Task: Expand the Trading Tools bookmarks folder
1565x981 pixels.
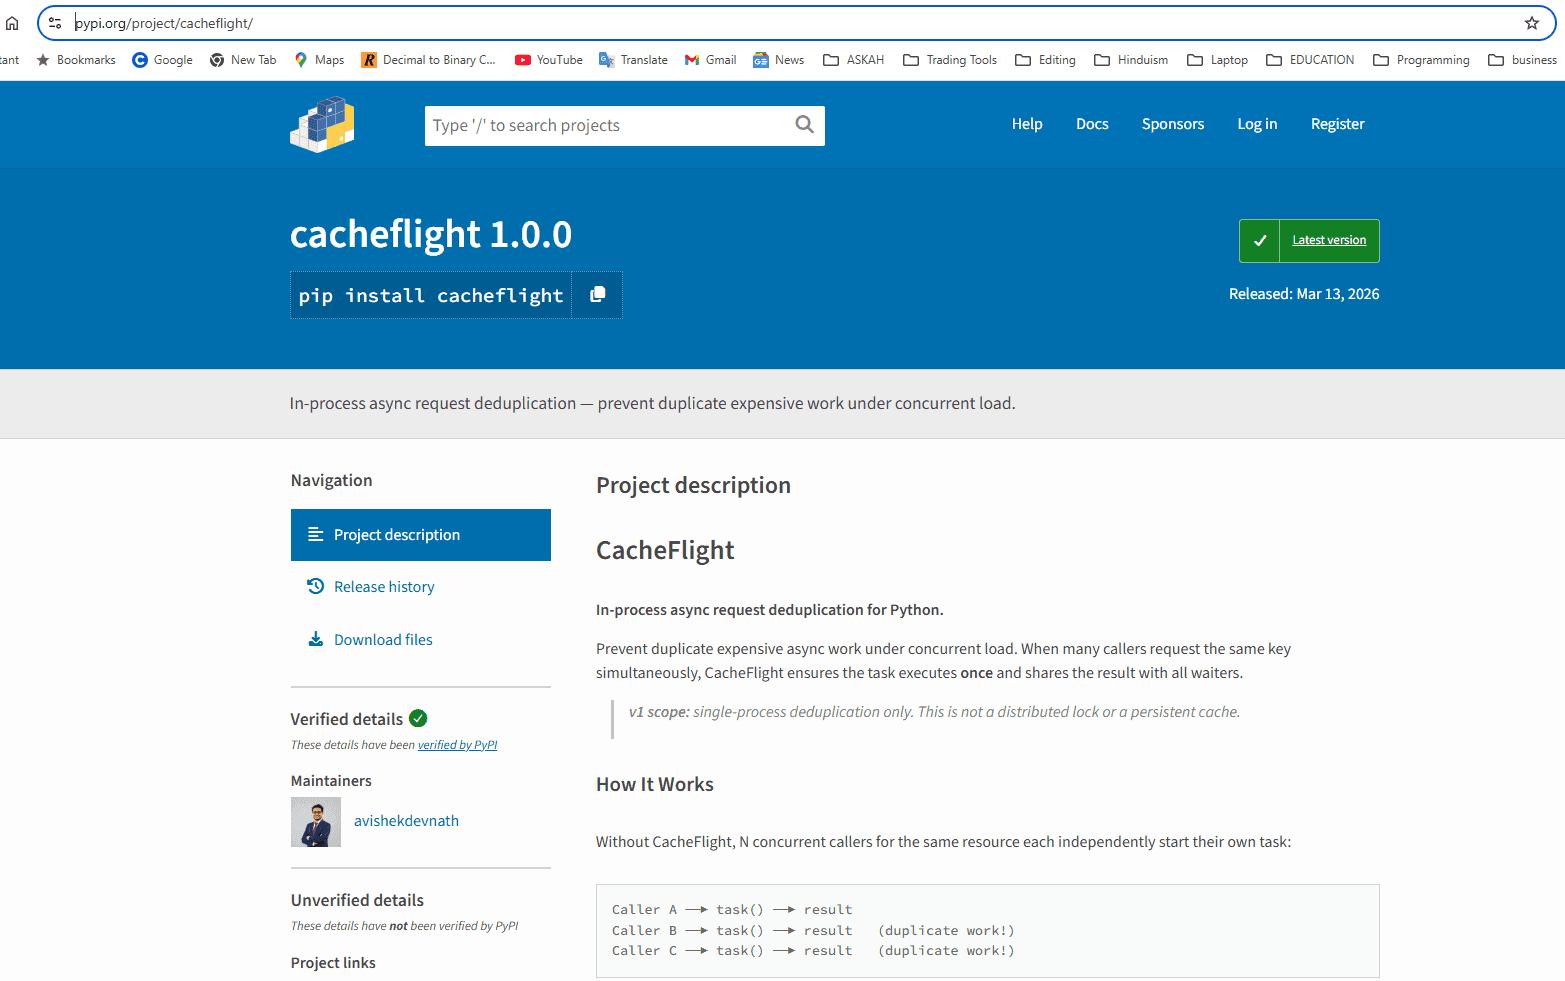Action: pyautogui.click(x=949, y=59)
